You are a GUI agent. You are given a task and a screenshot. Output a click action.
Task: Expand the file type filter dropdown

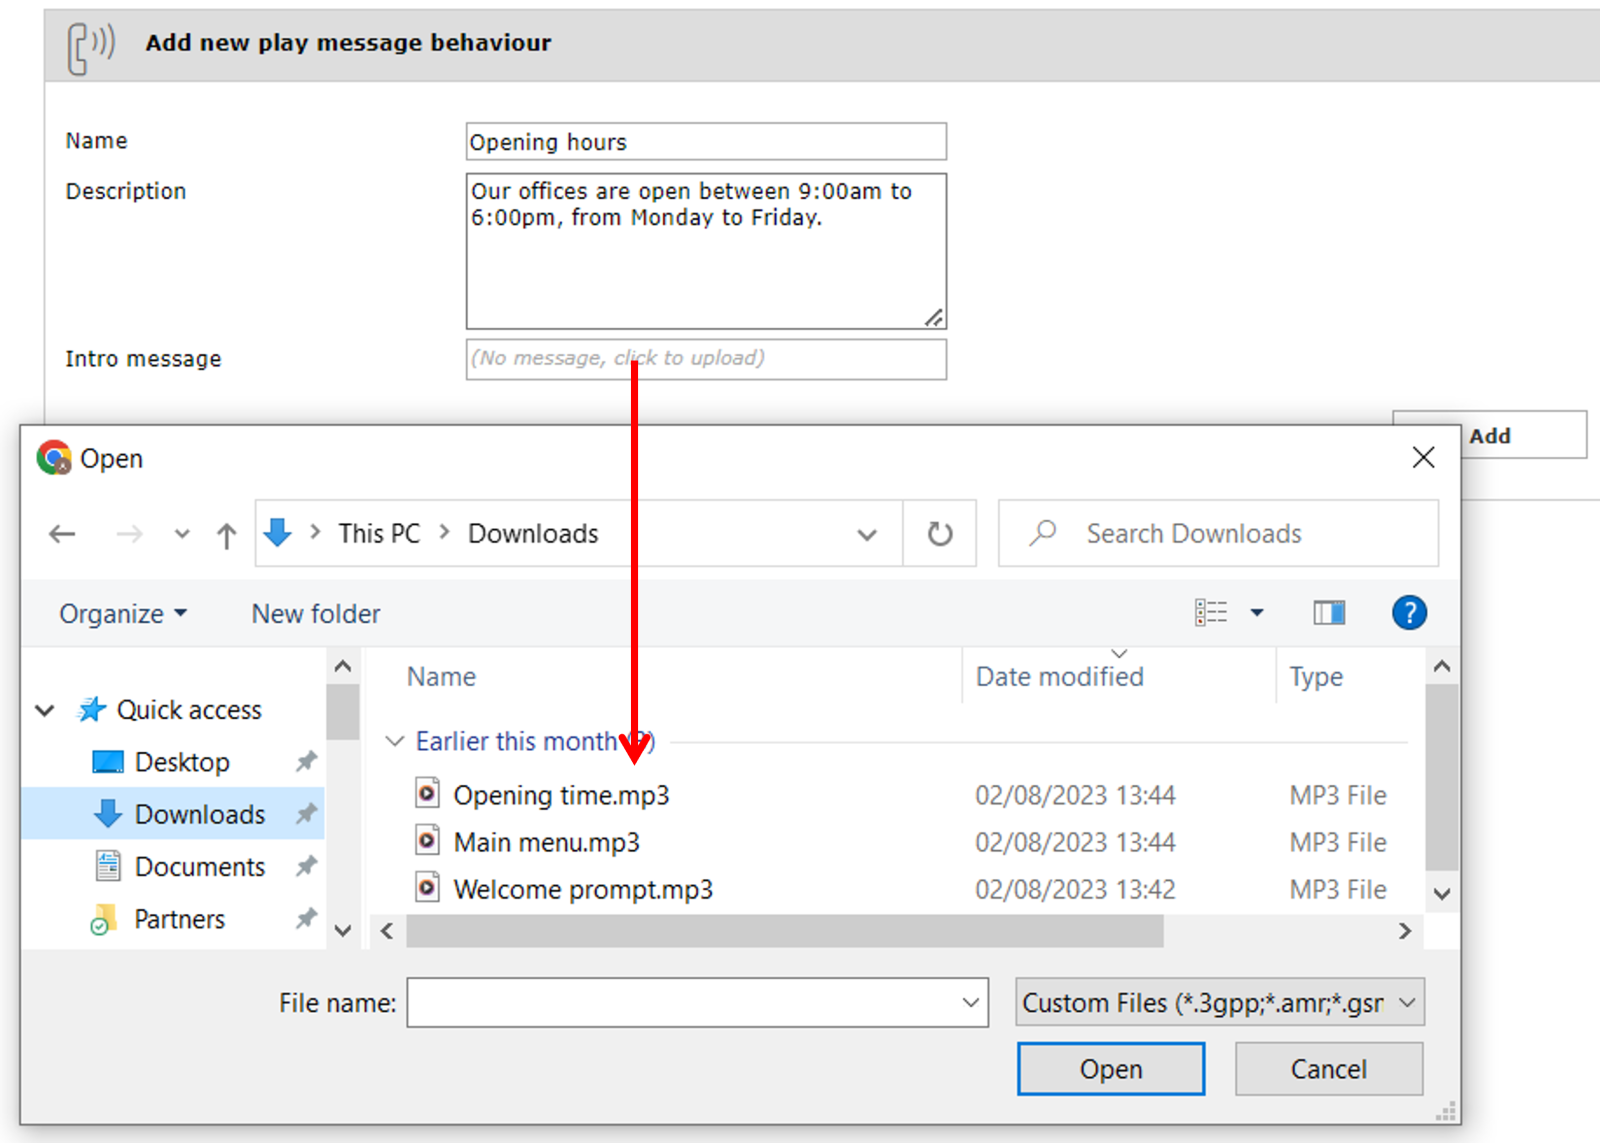[1219, 1002]
